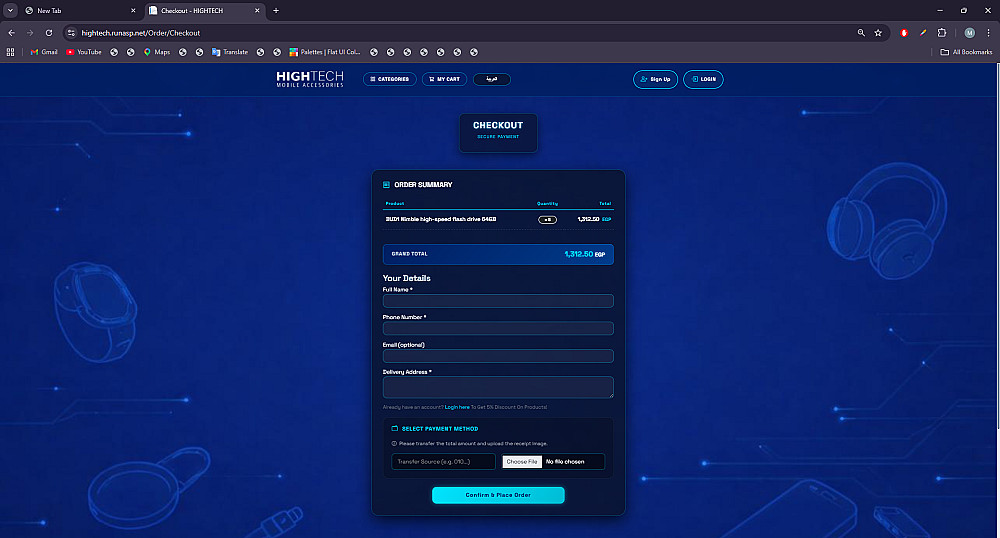This screenshot has width=1000, height=538.
Task: Follow the 'Login here' discount link
Action: [x=457, y=407]
